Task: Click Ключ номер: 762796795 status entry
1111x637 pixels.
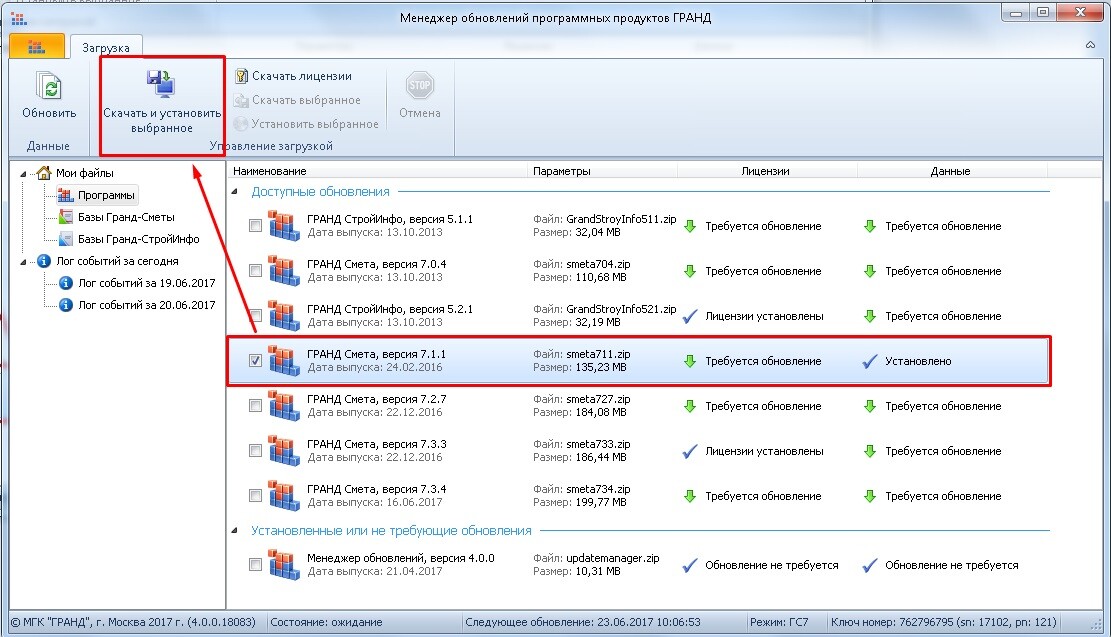Action: (x=944, y=622)
